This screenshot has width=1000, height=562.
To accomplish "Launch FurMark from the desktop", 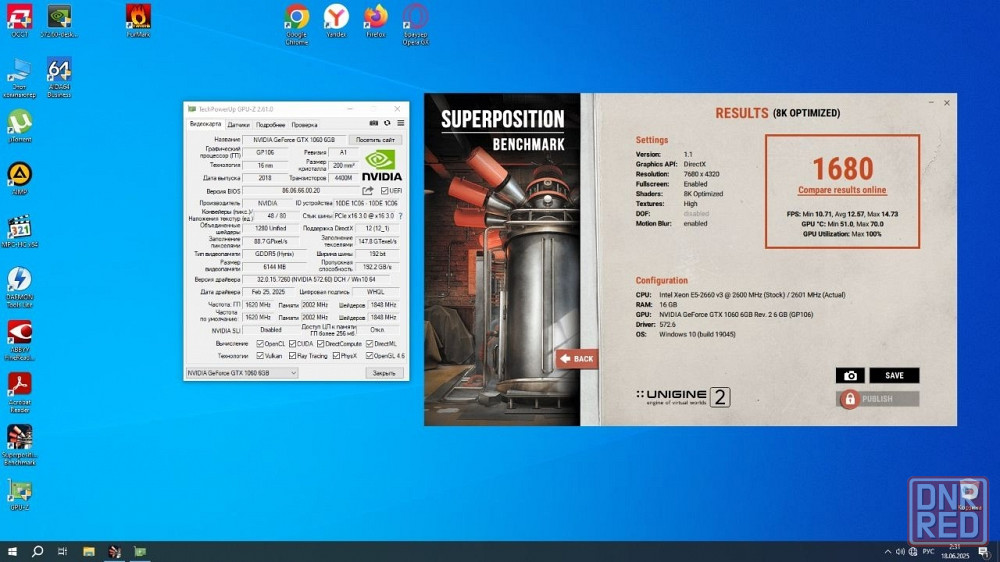I will point(138,21).
